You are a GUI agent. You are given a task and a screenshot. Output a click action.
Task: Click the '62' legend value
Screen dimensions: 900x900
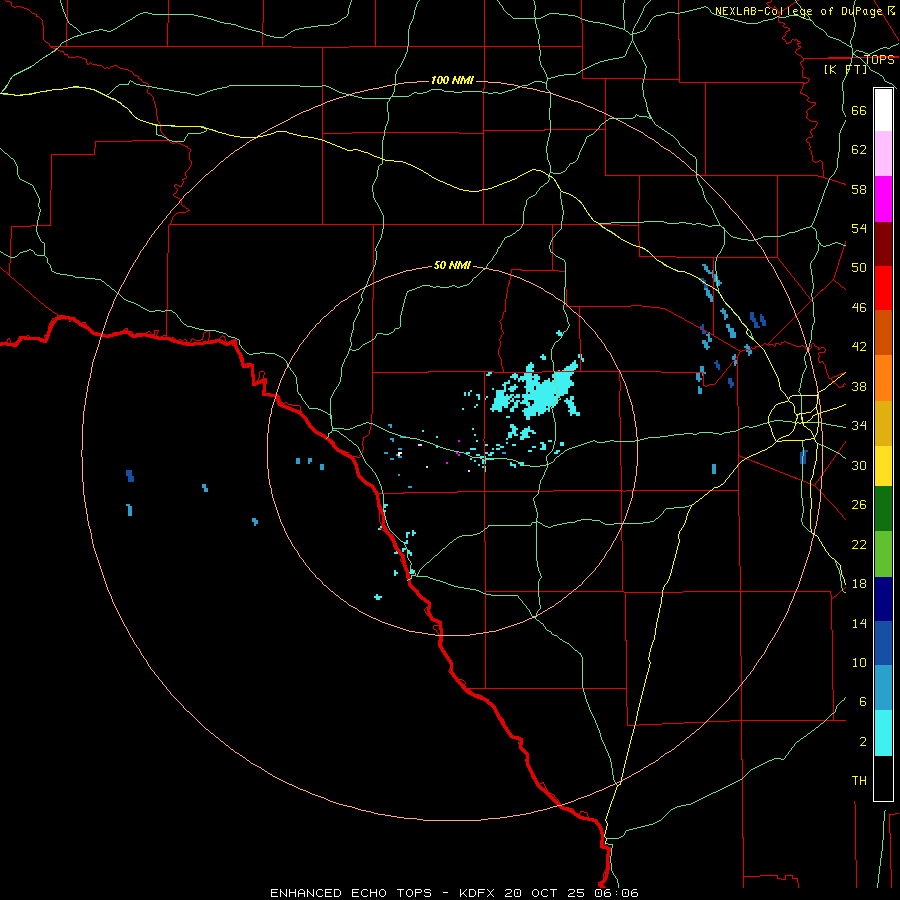coord(859,150)
